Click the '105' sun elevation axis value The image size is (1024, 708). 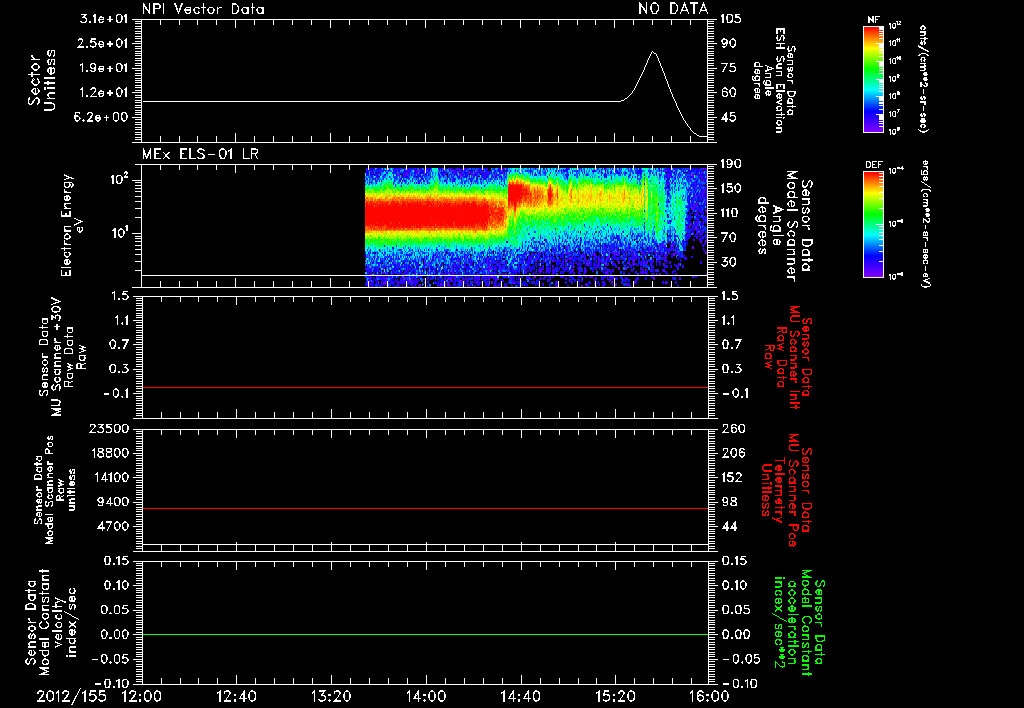pyautogui.click(x=731, y=19)
